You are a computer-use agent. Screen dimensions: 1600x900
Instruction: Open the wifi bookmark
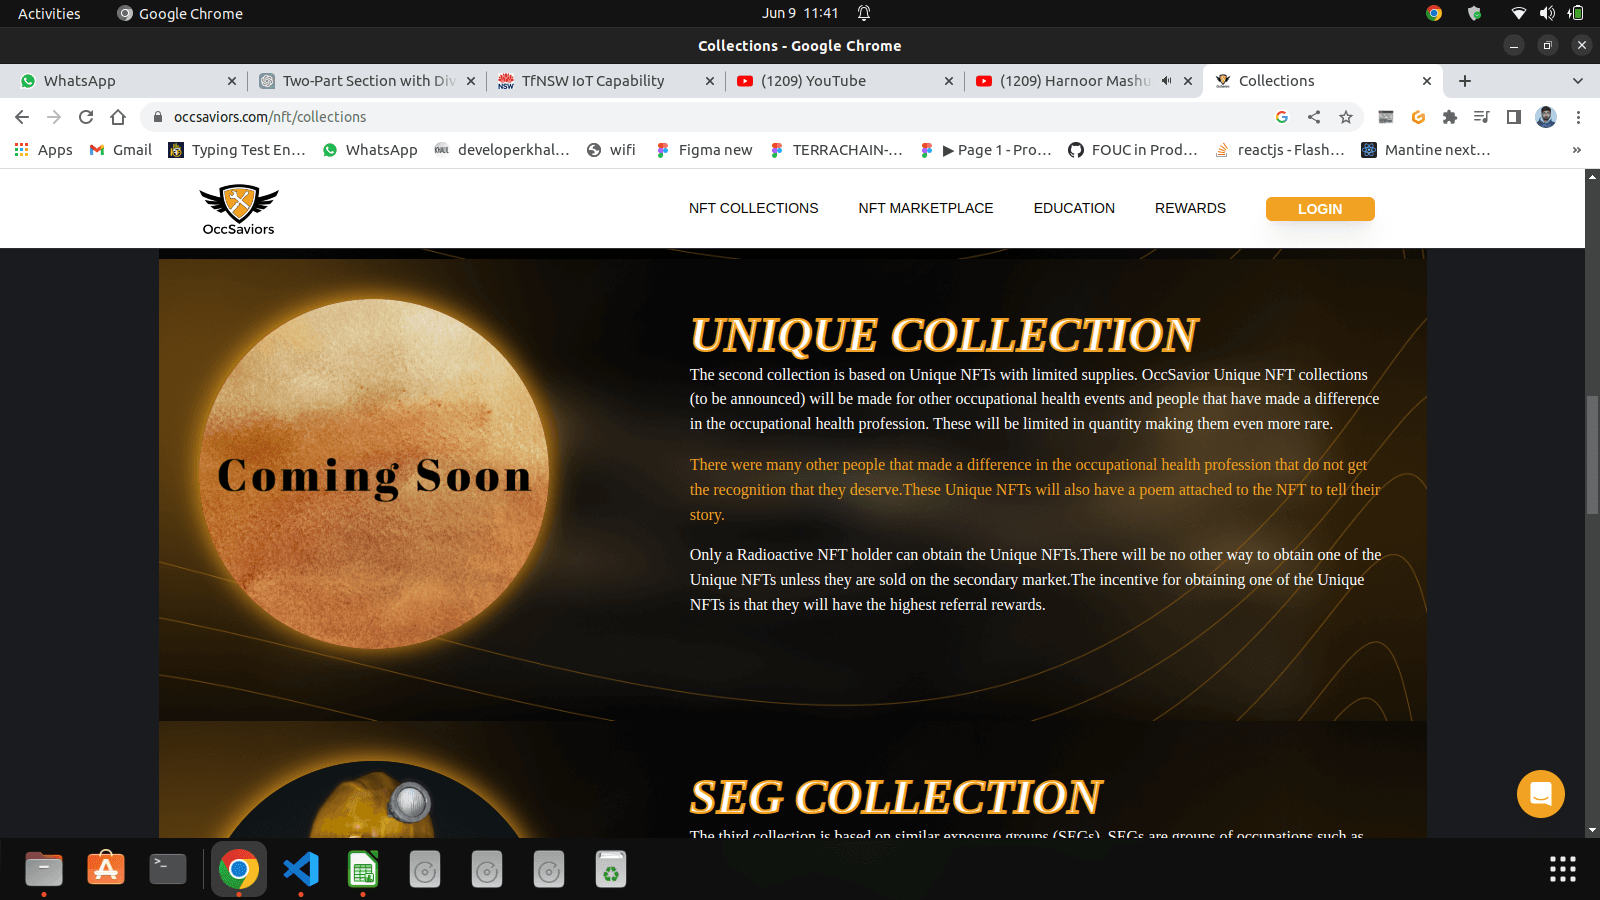pos(611,150)
